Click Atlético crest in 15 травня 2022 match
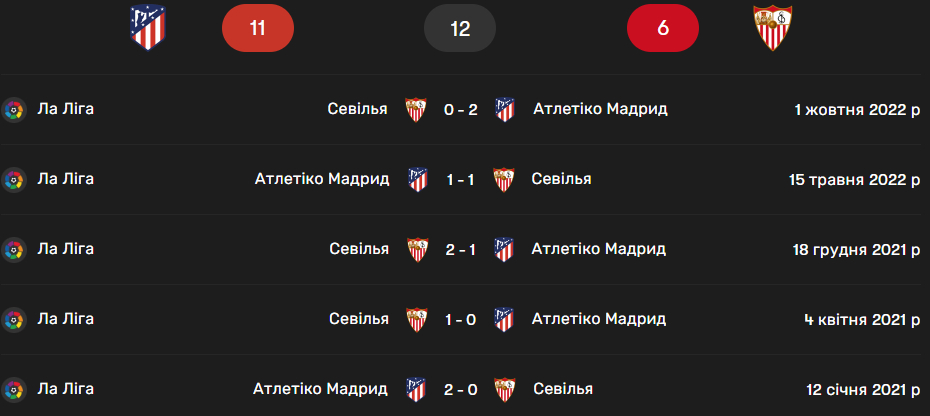930x416 pixels. tap(417, 180)
